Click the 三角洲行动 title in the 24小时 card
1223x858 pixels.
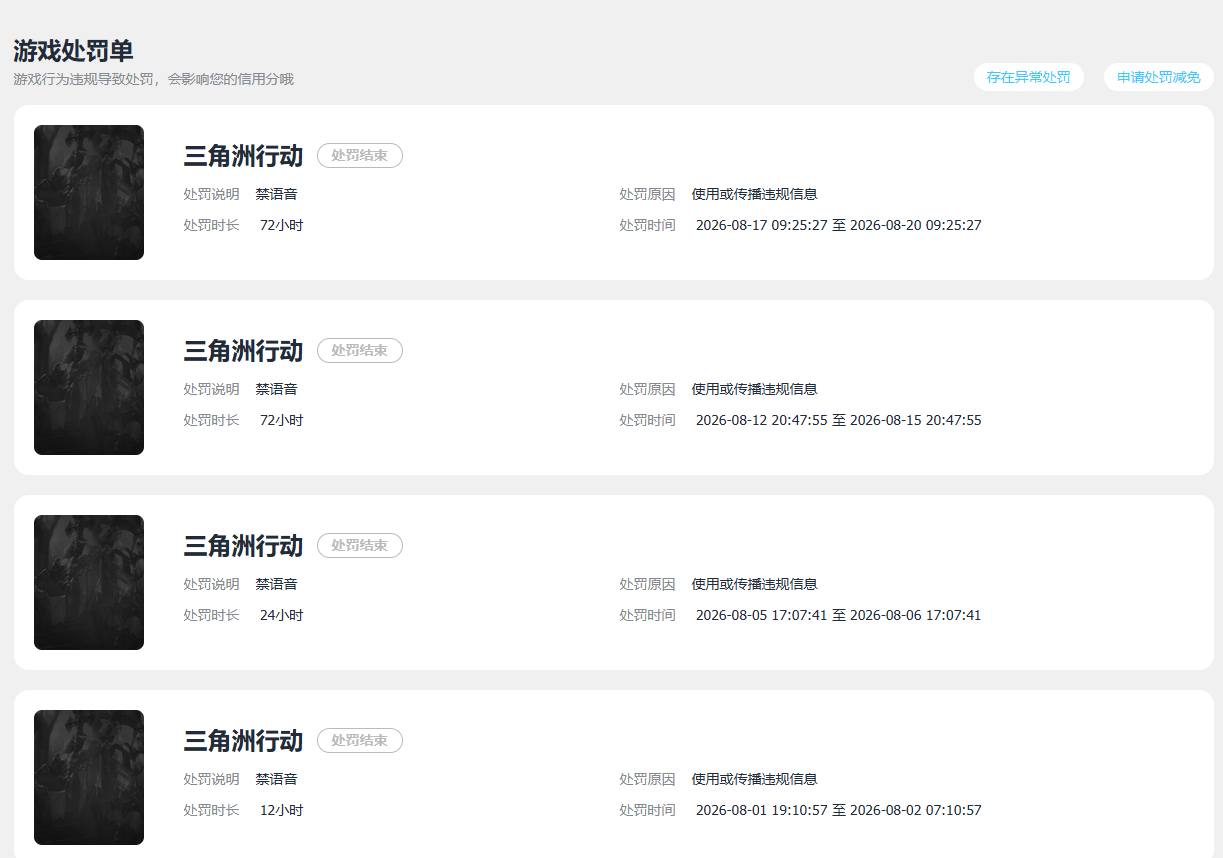pos(243,546)
